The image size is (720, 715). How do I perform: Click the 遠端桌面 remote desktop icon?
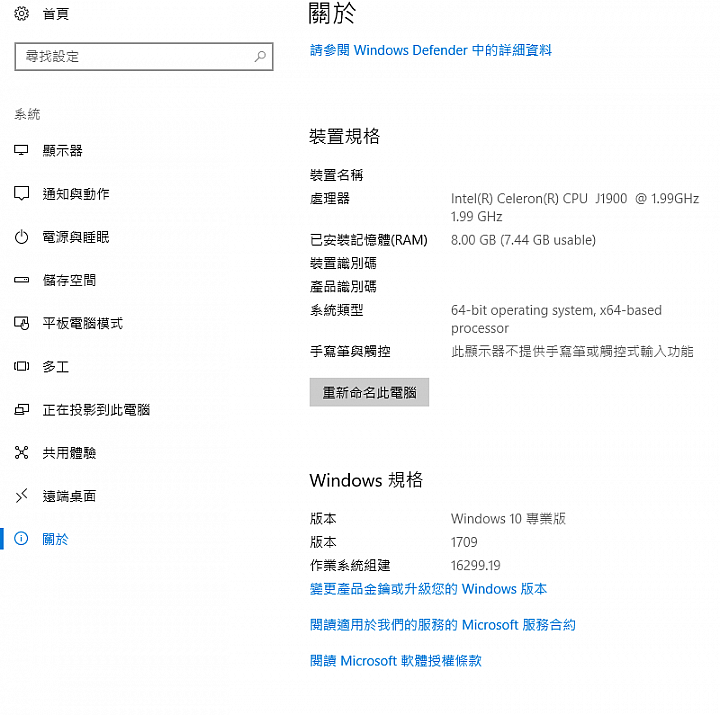click(x=21, y=495)
